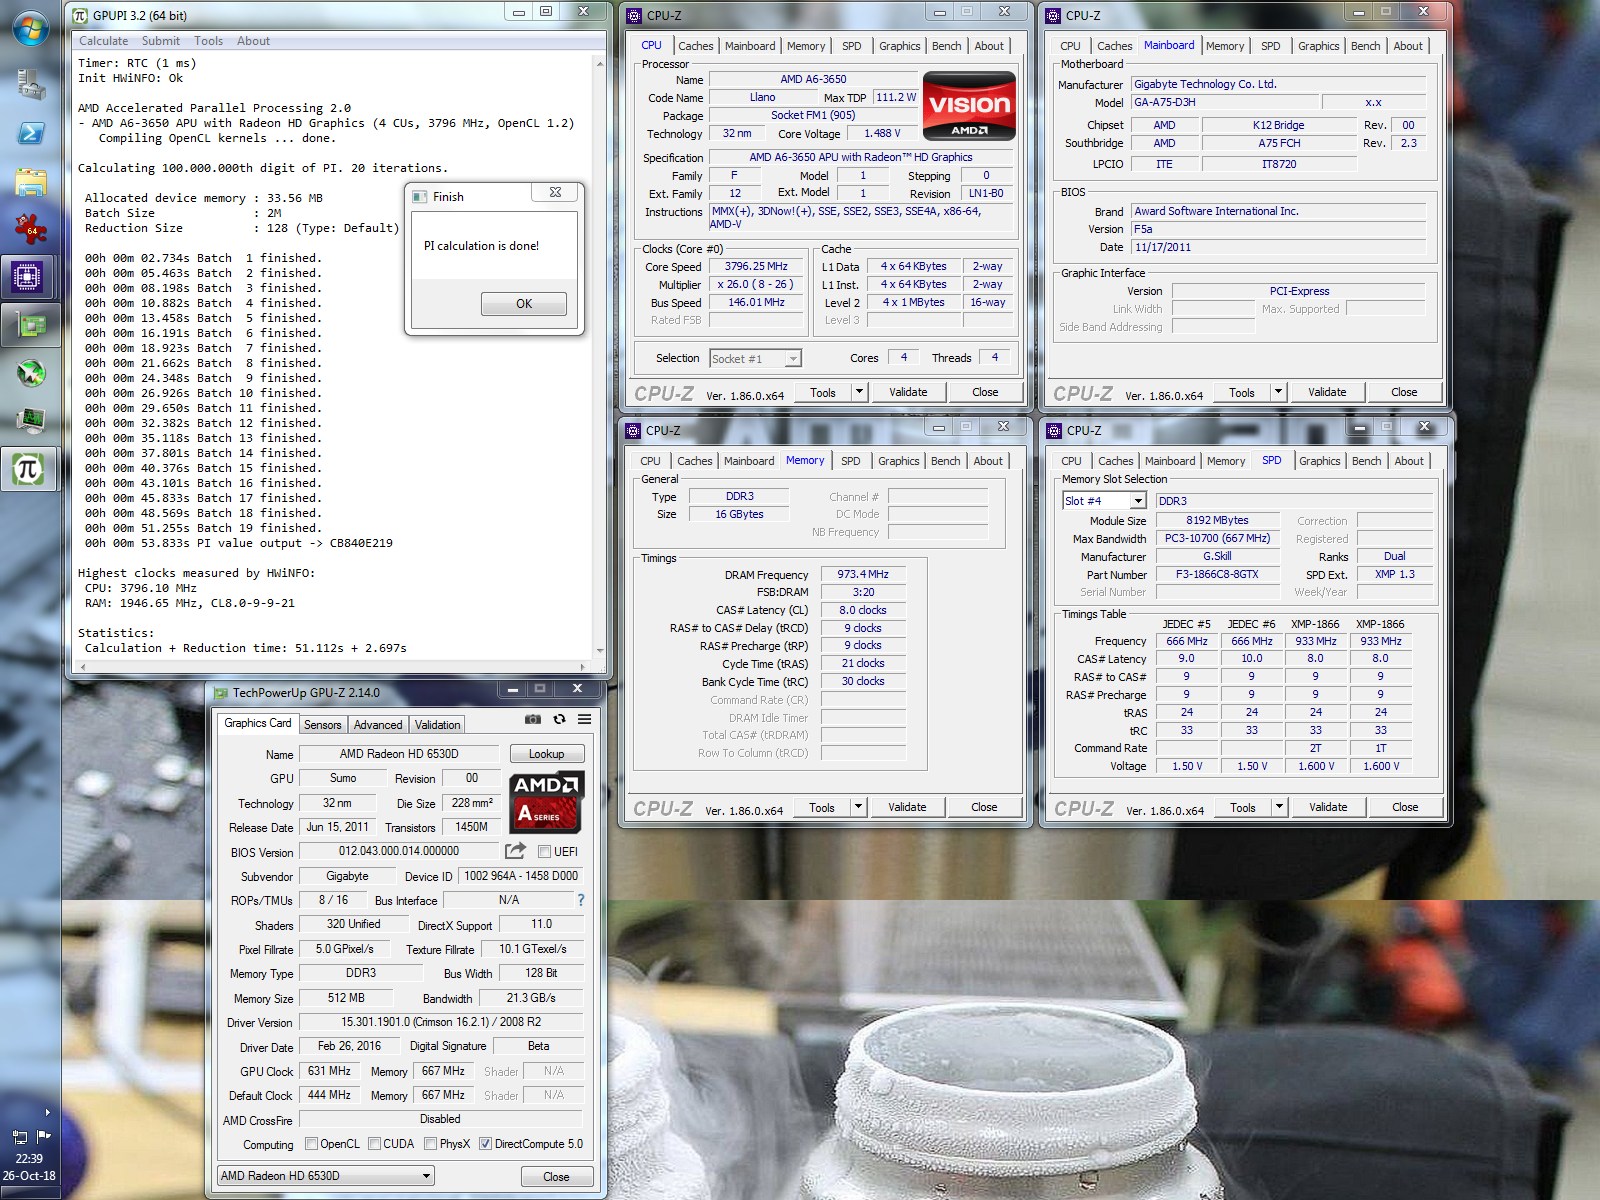Viewport: 1600px width, 1200px height.
Task: Click the GPU-Z Name field AMD Radeon HD 6530D
Action: [x=399, y=754]
